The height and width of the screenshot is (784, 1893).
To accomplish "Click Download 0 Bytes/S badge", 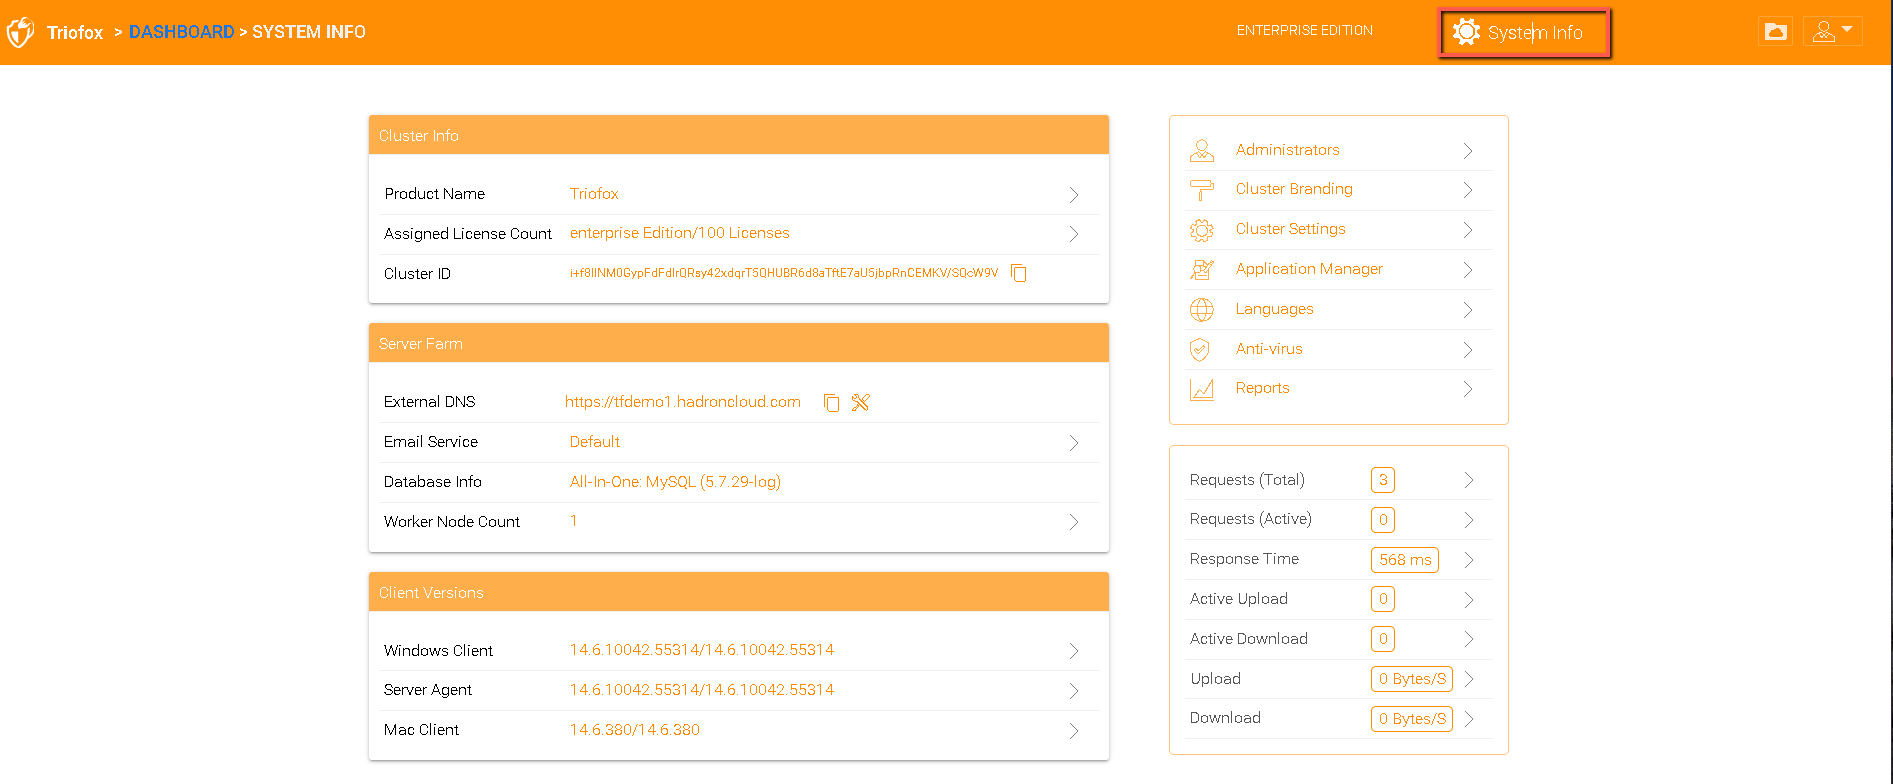I will [x=1412, y=719].
